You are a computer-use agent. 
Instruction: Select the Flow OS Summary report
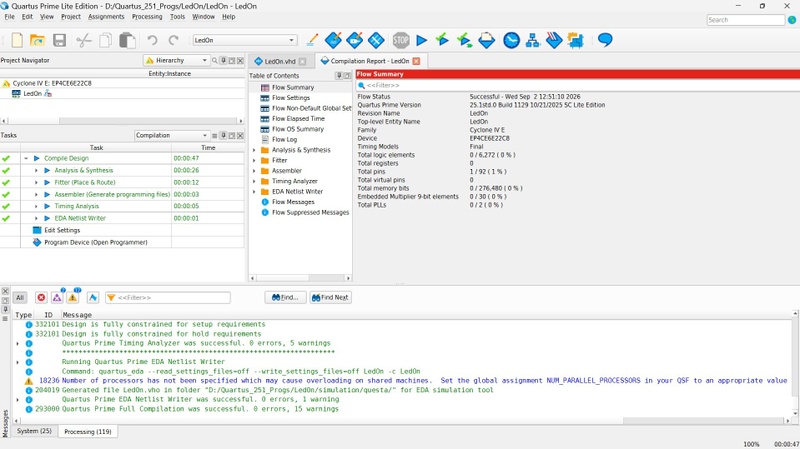[297, 129]
